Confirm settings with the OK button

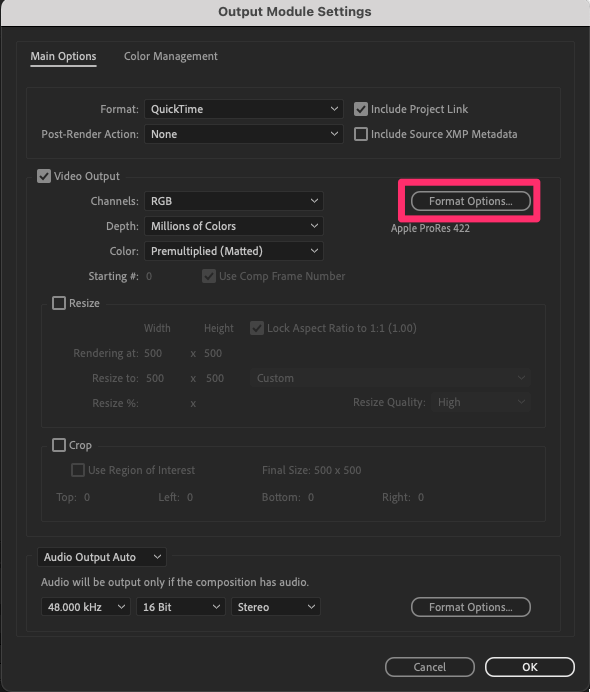point(530,667)
